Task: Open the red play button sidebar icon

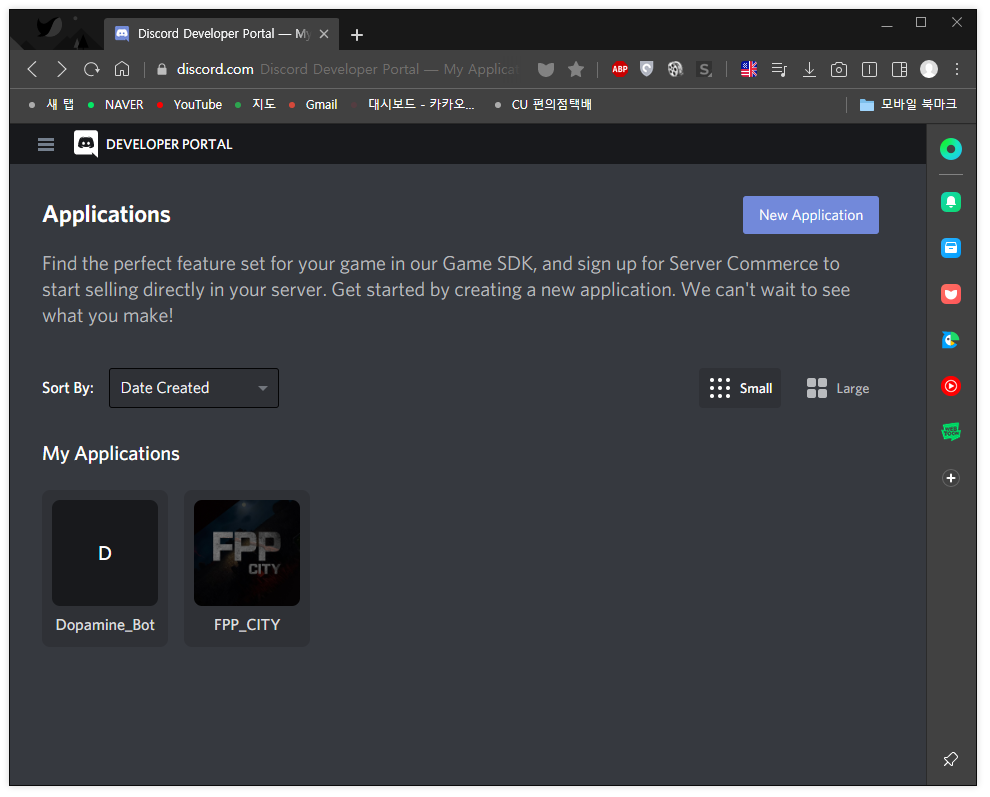Action: point(951,386)
